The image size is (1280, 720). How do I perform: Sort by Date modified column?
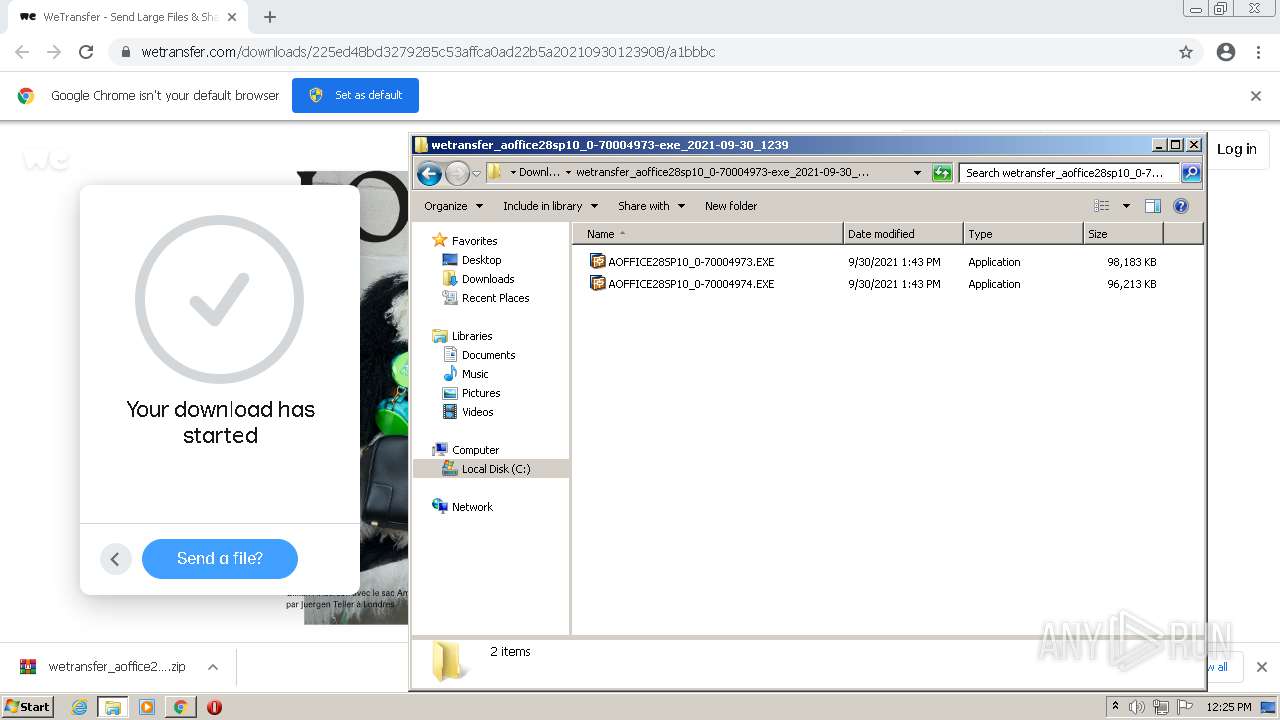click(904, 234)
